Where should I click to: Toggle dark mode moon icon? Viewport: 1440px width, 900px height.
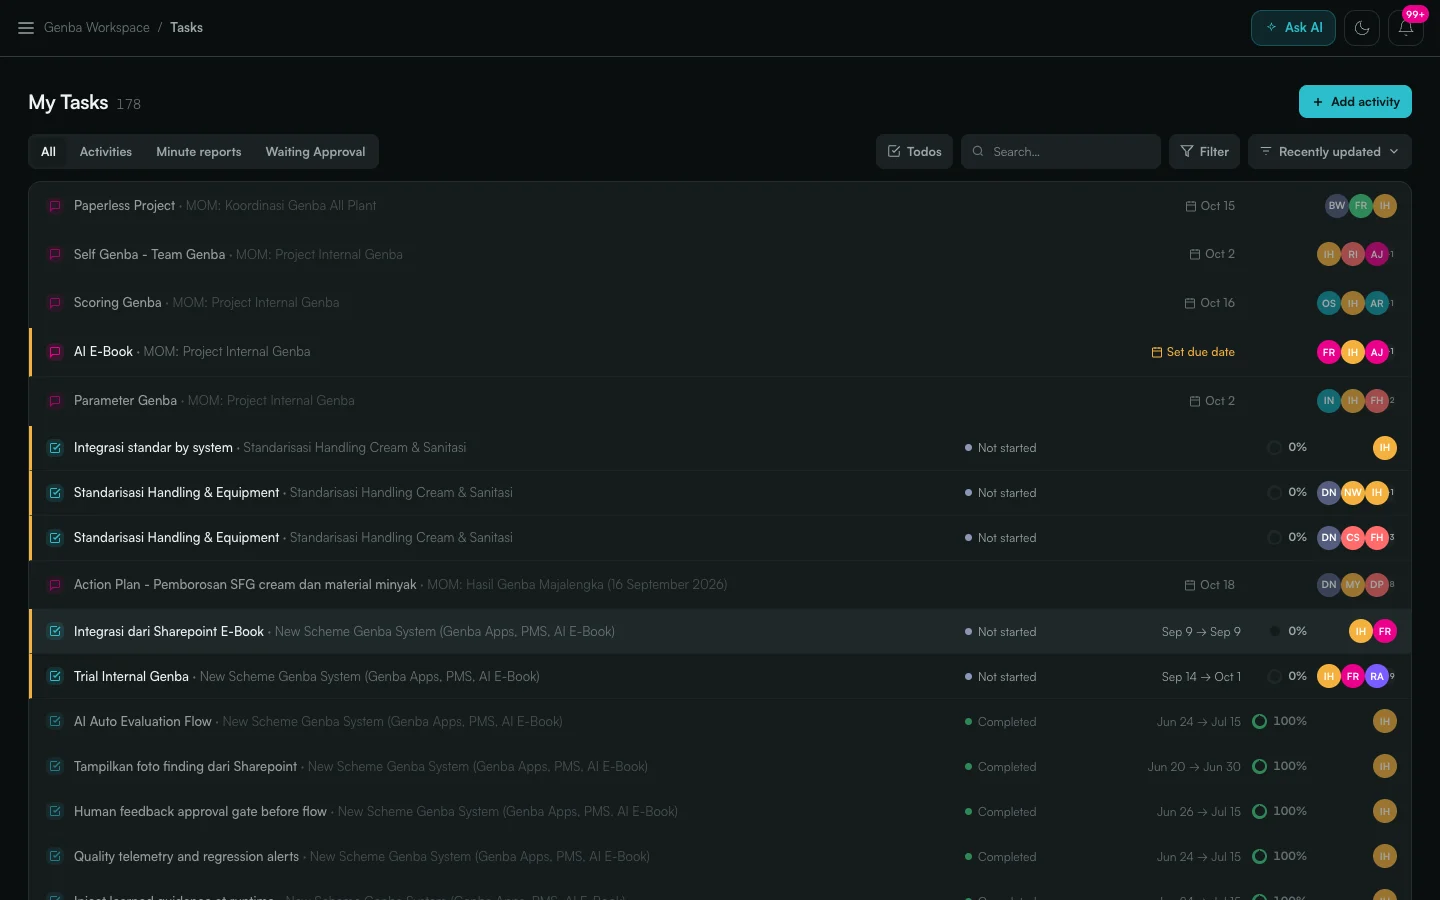[x=1362, y=28]
